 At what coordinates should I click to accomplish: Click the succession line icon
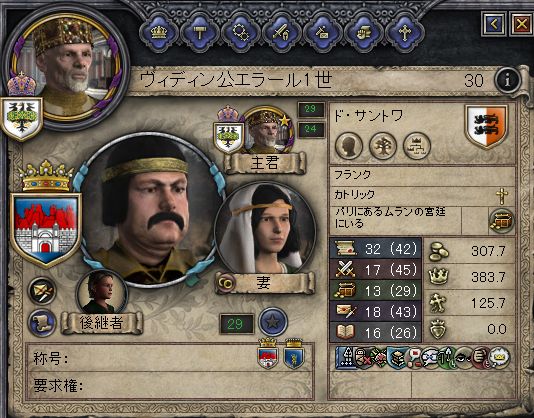pyautogui.click(x=417, y=146)
